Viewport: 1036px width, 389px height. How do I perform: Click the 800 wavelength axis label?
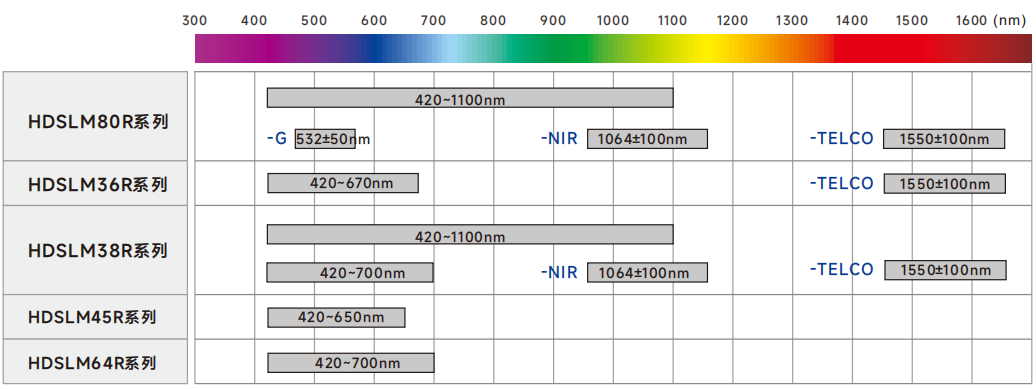(494, 20)
